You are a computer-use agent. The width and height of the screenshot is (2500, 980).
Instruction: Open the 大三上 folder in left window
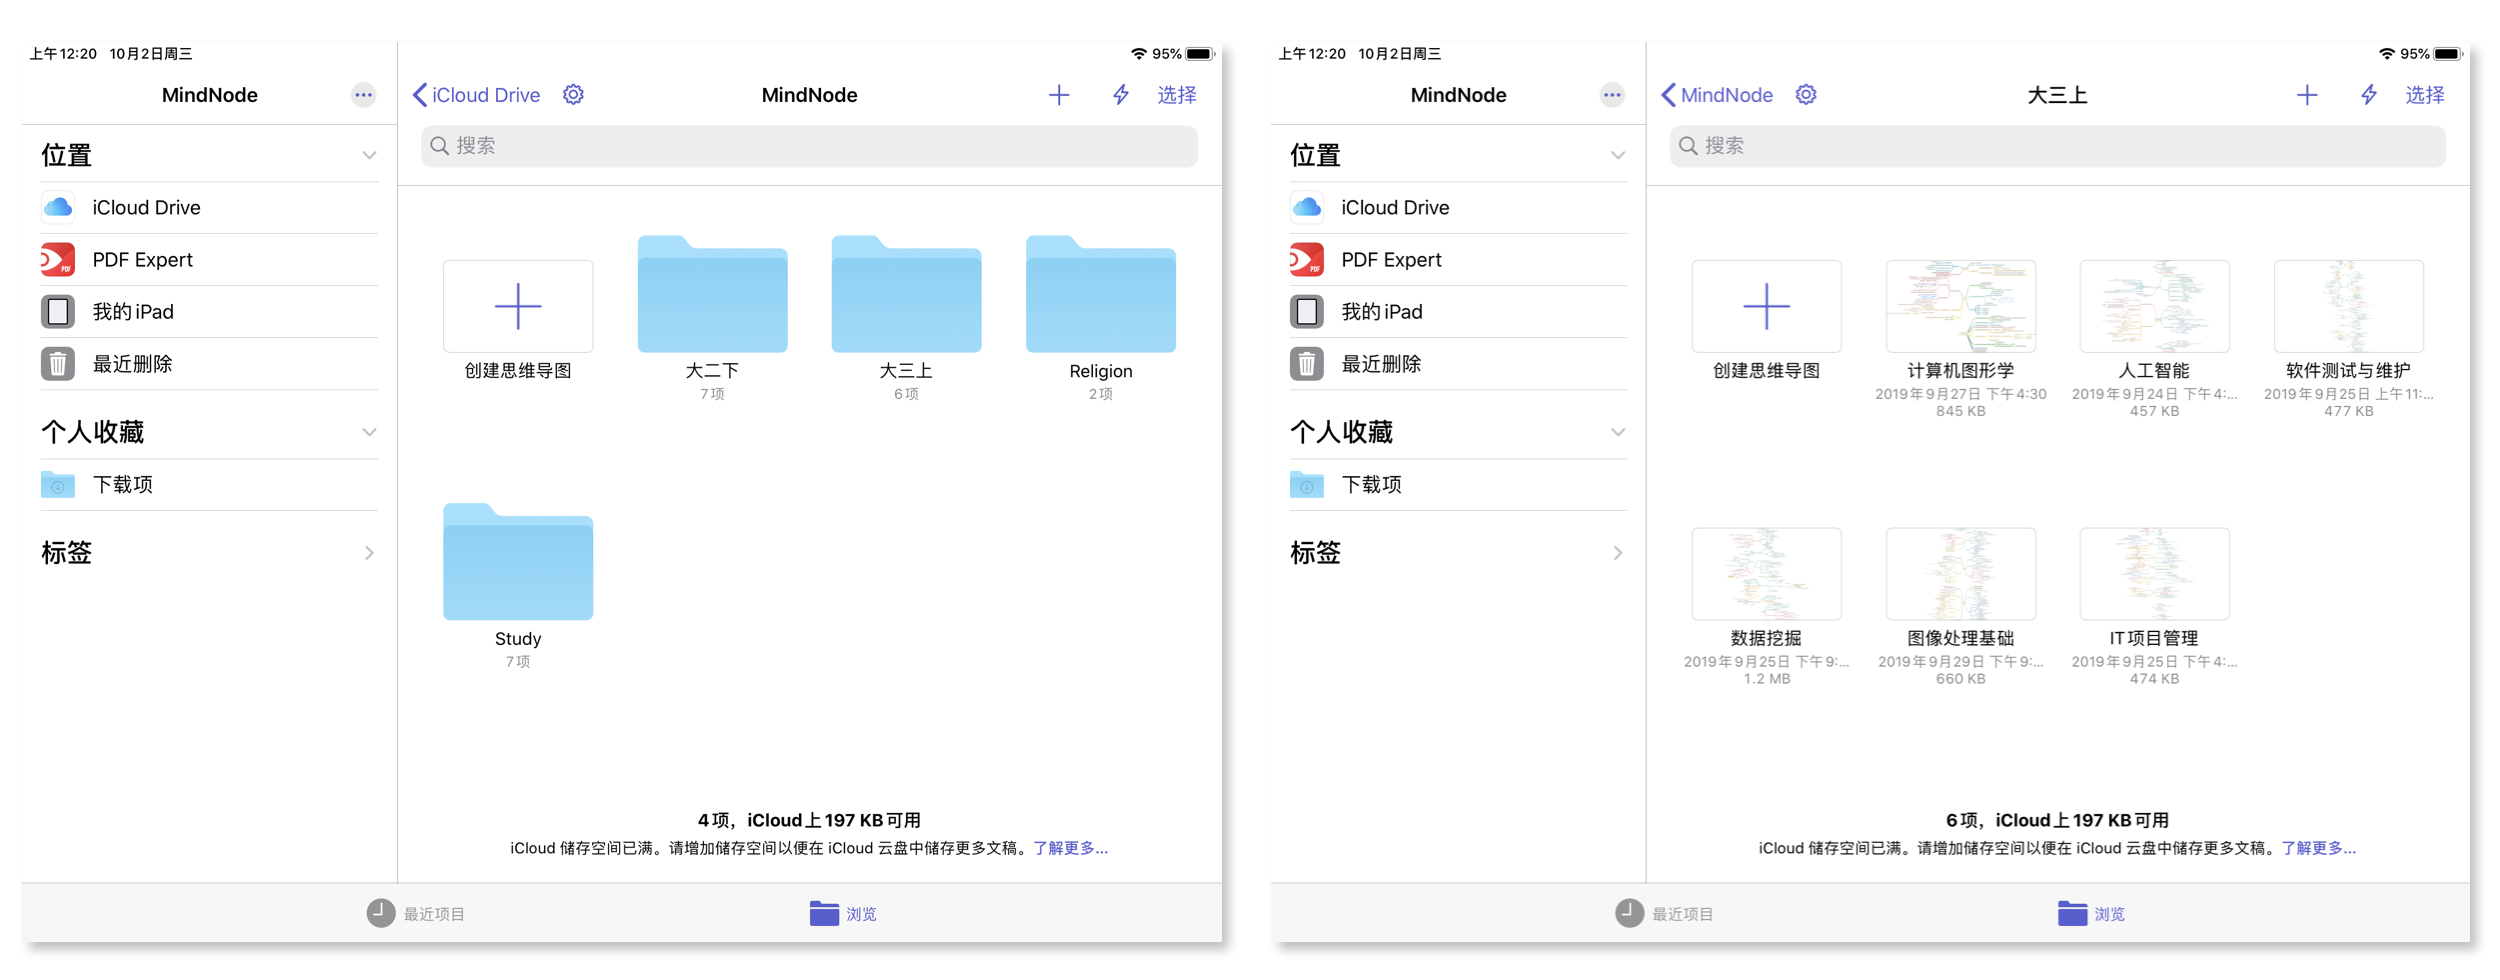point(906,294)
